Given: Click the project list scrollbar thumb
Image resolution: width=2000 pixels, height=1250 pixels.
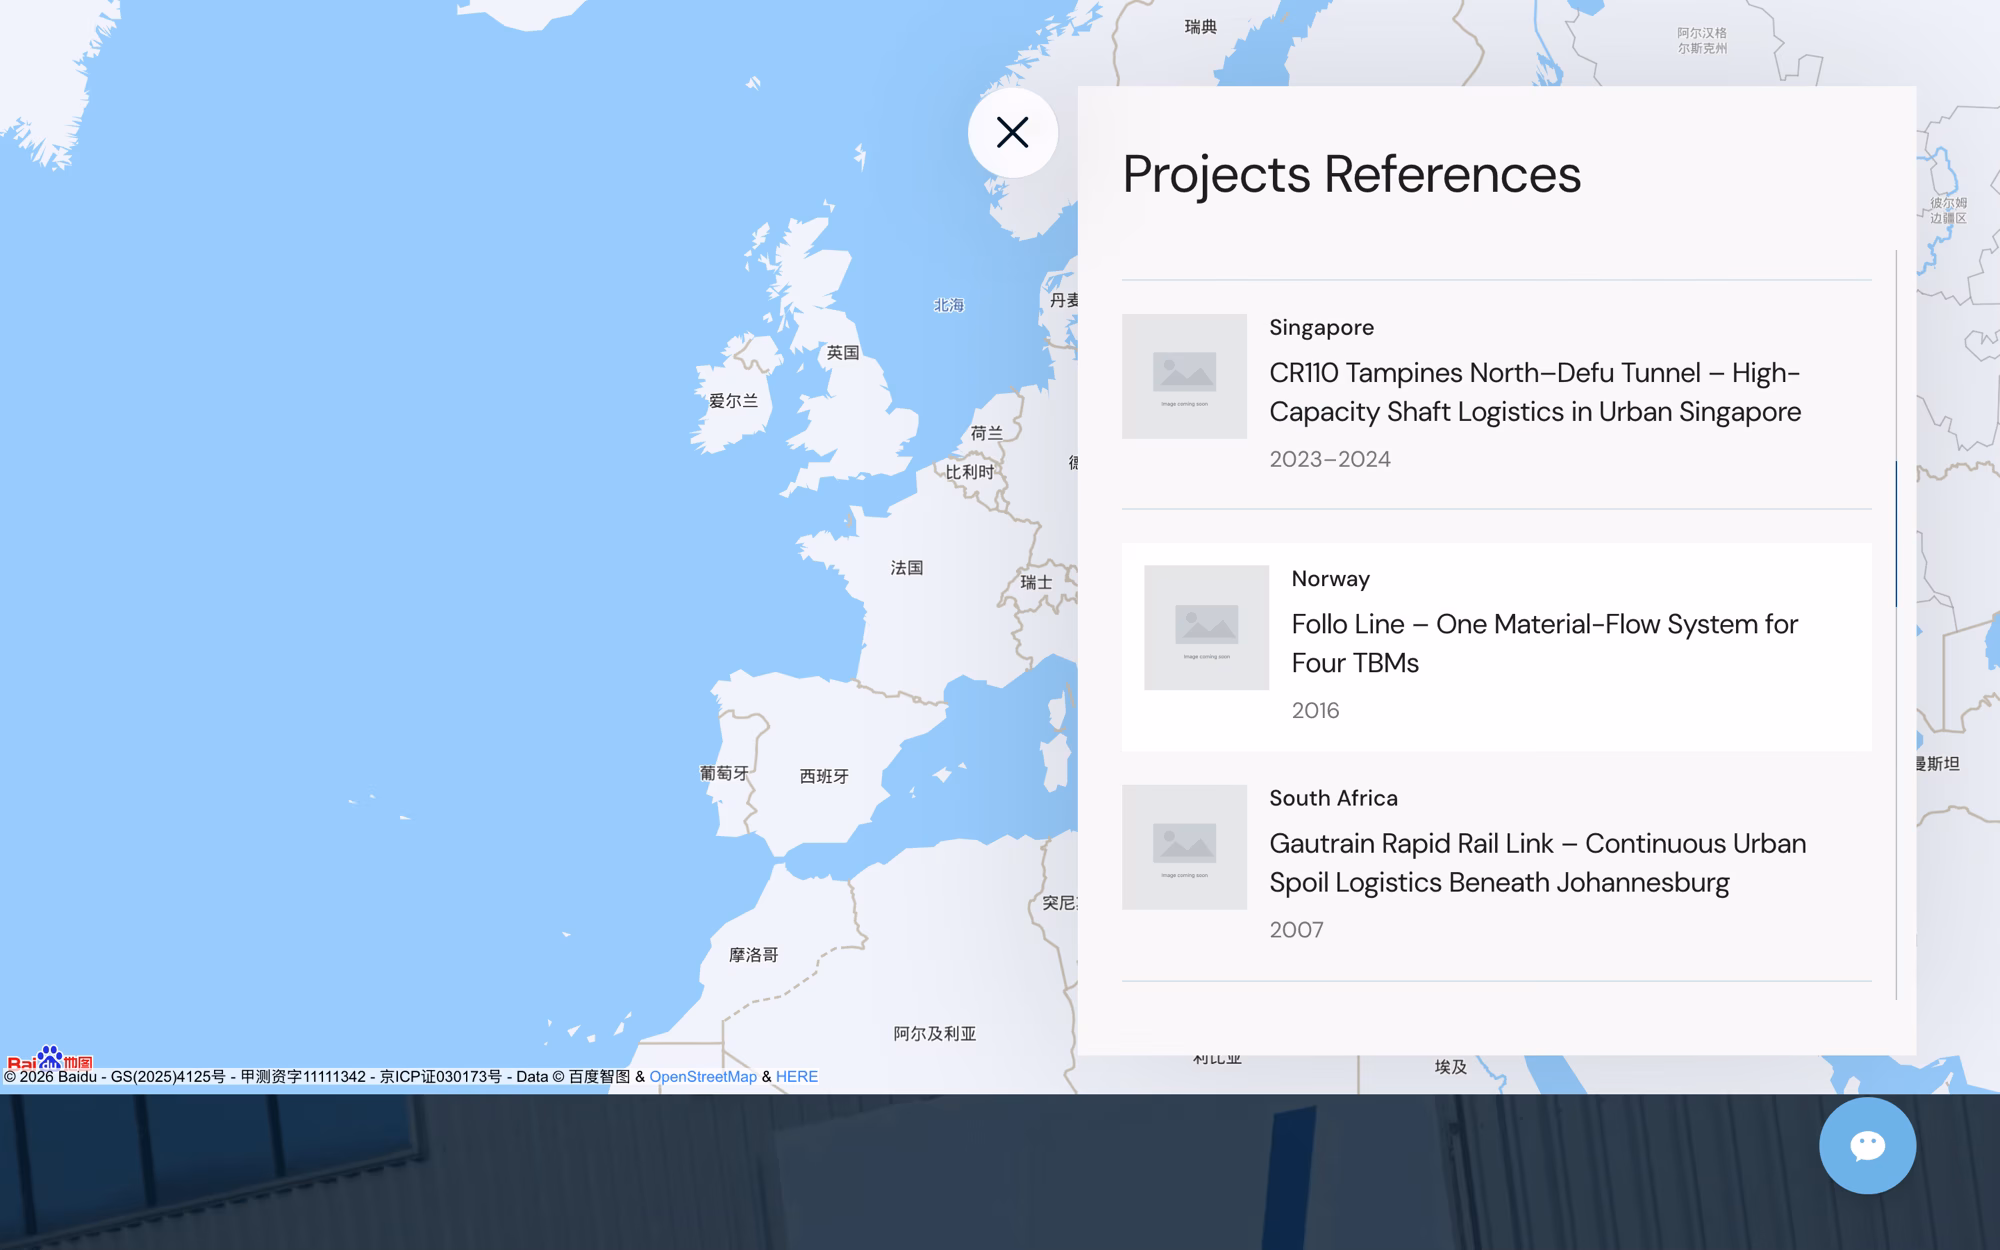Looking at the screenshot, I should tap(1896, 533).
